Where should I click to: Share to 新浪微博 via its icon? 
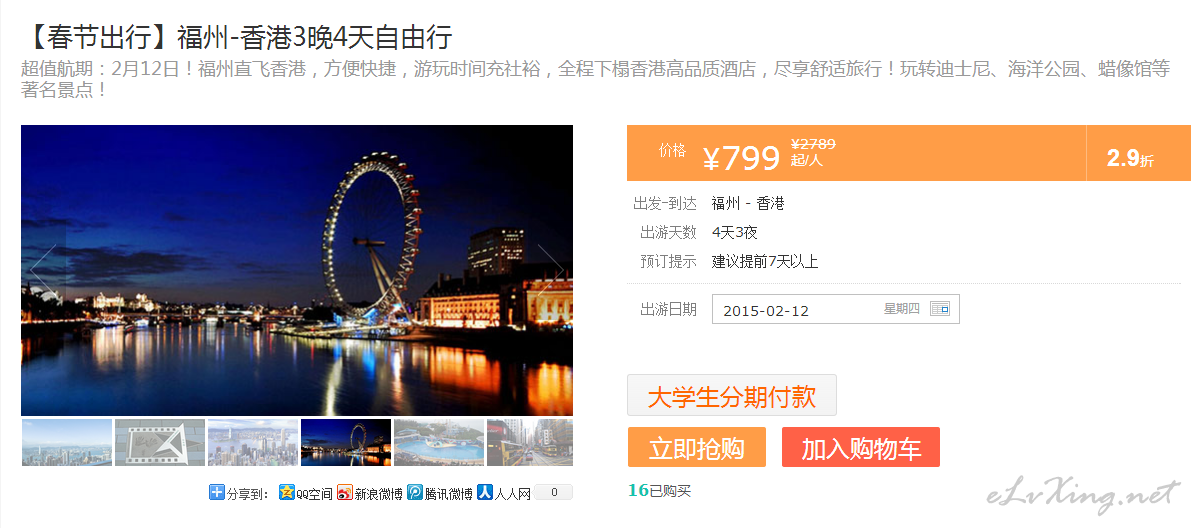(345, 492)
